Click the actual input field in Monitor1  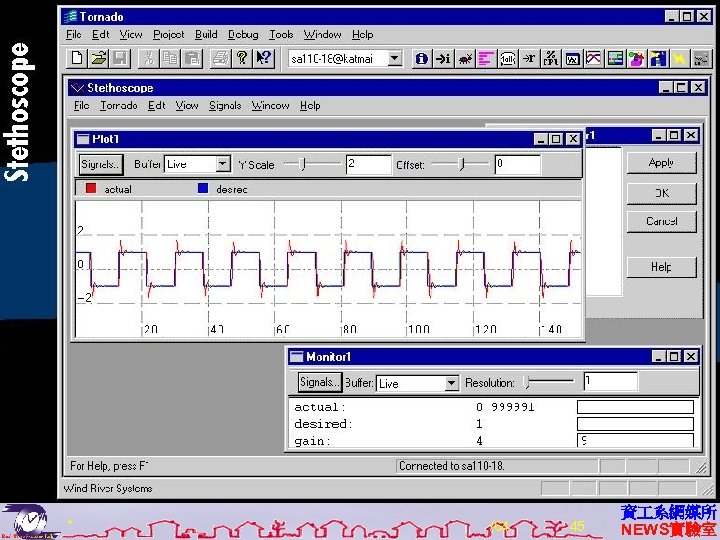(635, 407)
